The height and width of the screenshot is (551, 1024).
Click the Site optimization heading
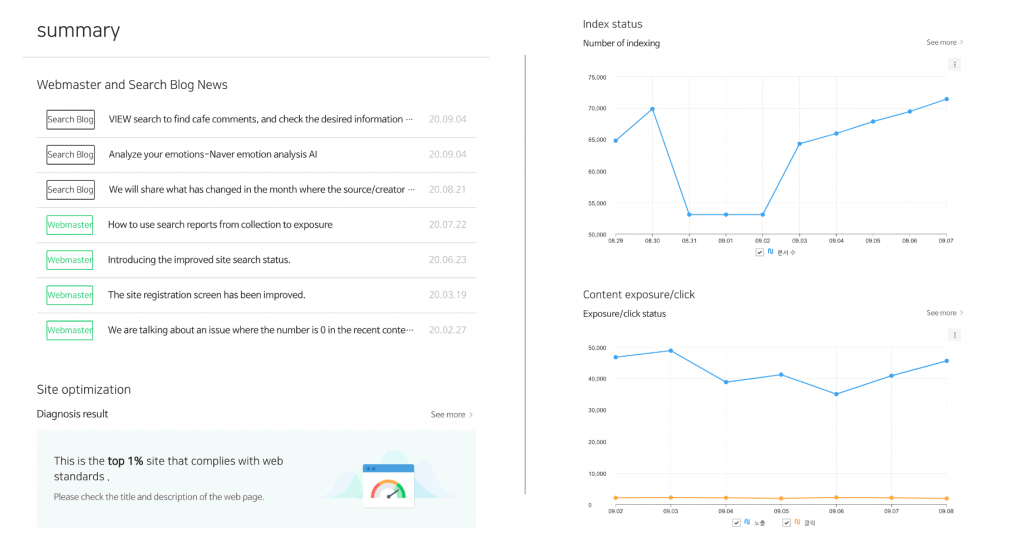tap(84, 390)
